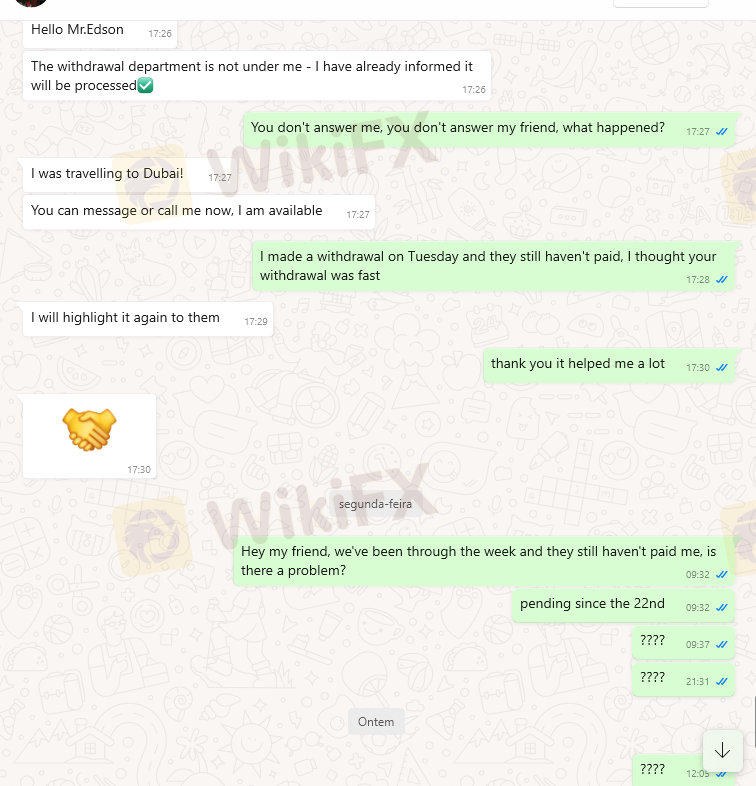756x786 pixels.
Task: Click the handshake emoji sticker message
Action: tap(89, 436)
